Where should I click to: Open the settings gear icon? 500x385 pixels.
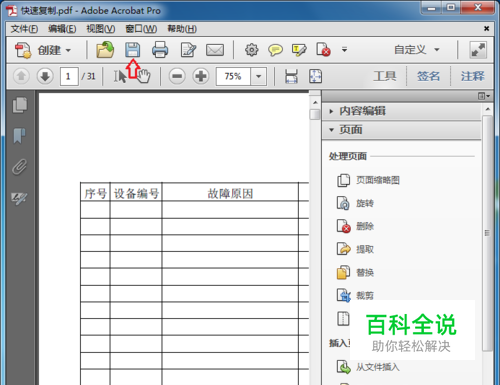pyautogui.click(x=252, y=50)
